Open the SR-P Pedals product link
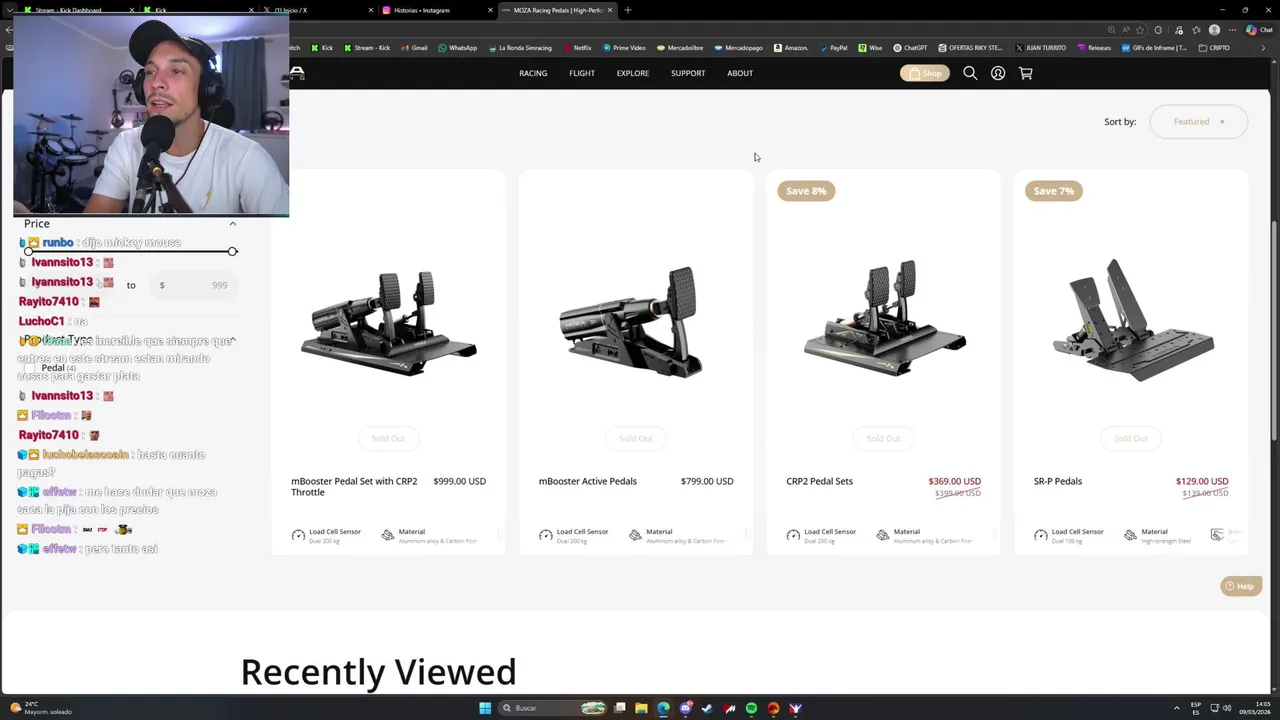Image resolution: width=1280 pixels, height=720 pixels. click(1058, 481)
